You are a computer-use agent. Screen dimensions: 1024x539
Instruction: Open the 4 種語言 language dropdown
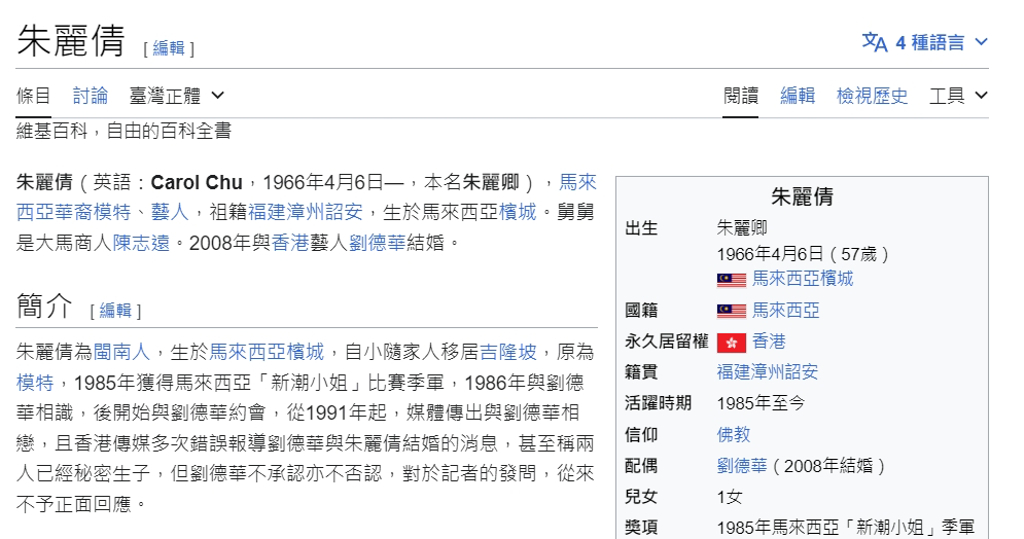[925, 42]
